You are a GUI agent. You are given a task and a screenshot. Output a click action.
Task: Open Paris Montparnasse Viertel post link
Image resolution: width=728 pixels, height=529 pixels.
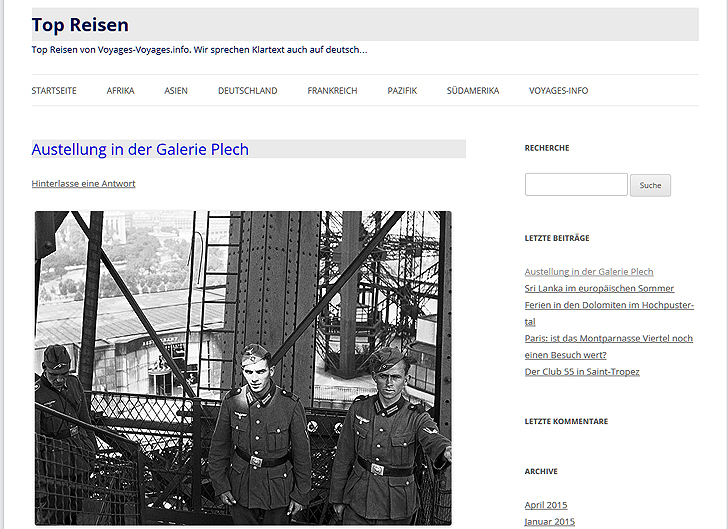(609, 346)
